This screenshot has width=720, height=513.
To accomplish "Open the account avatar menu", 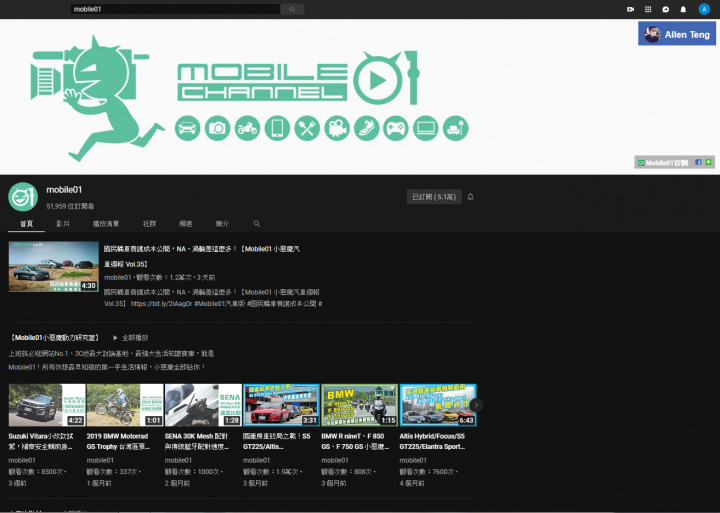I will (704, 9).
